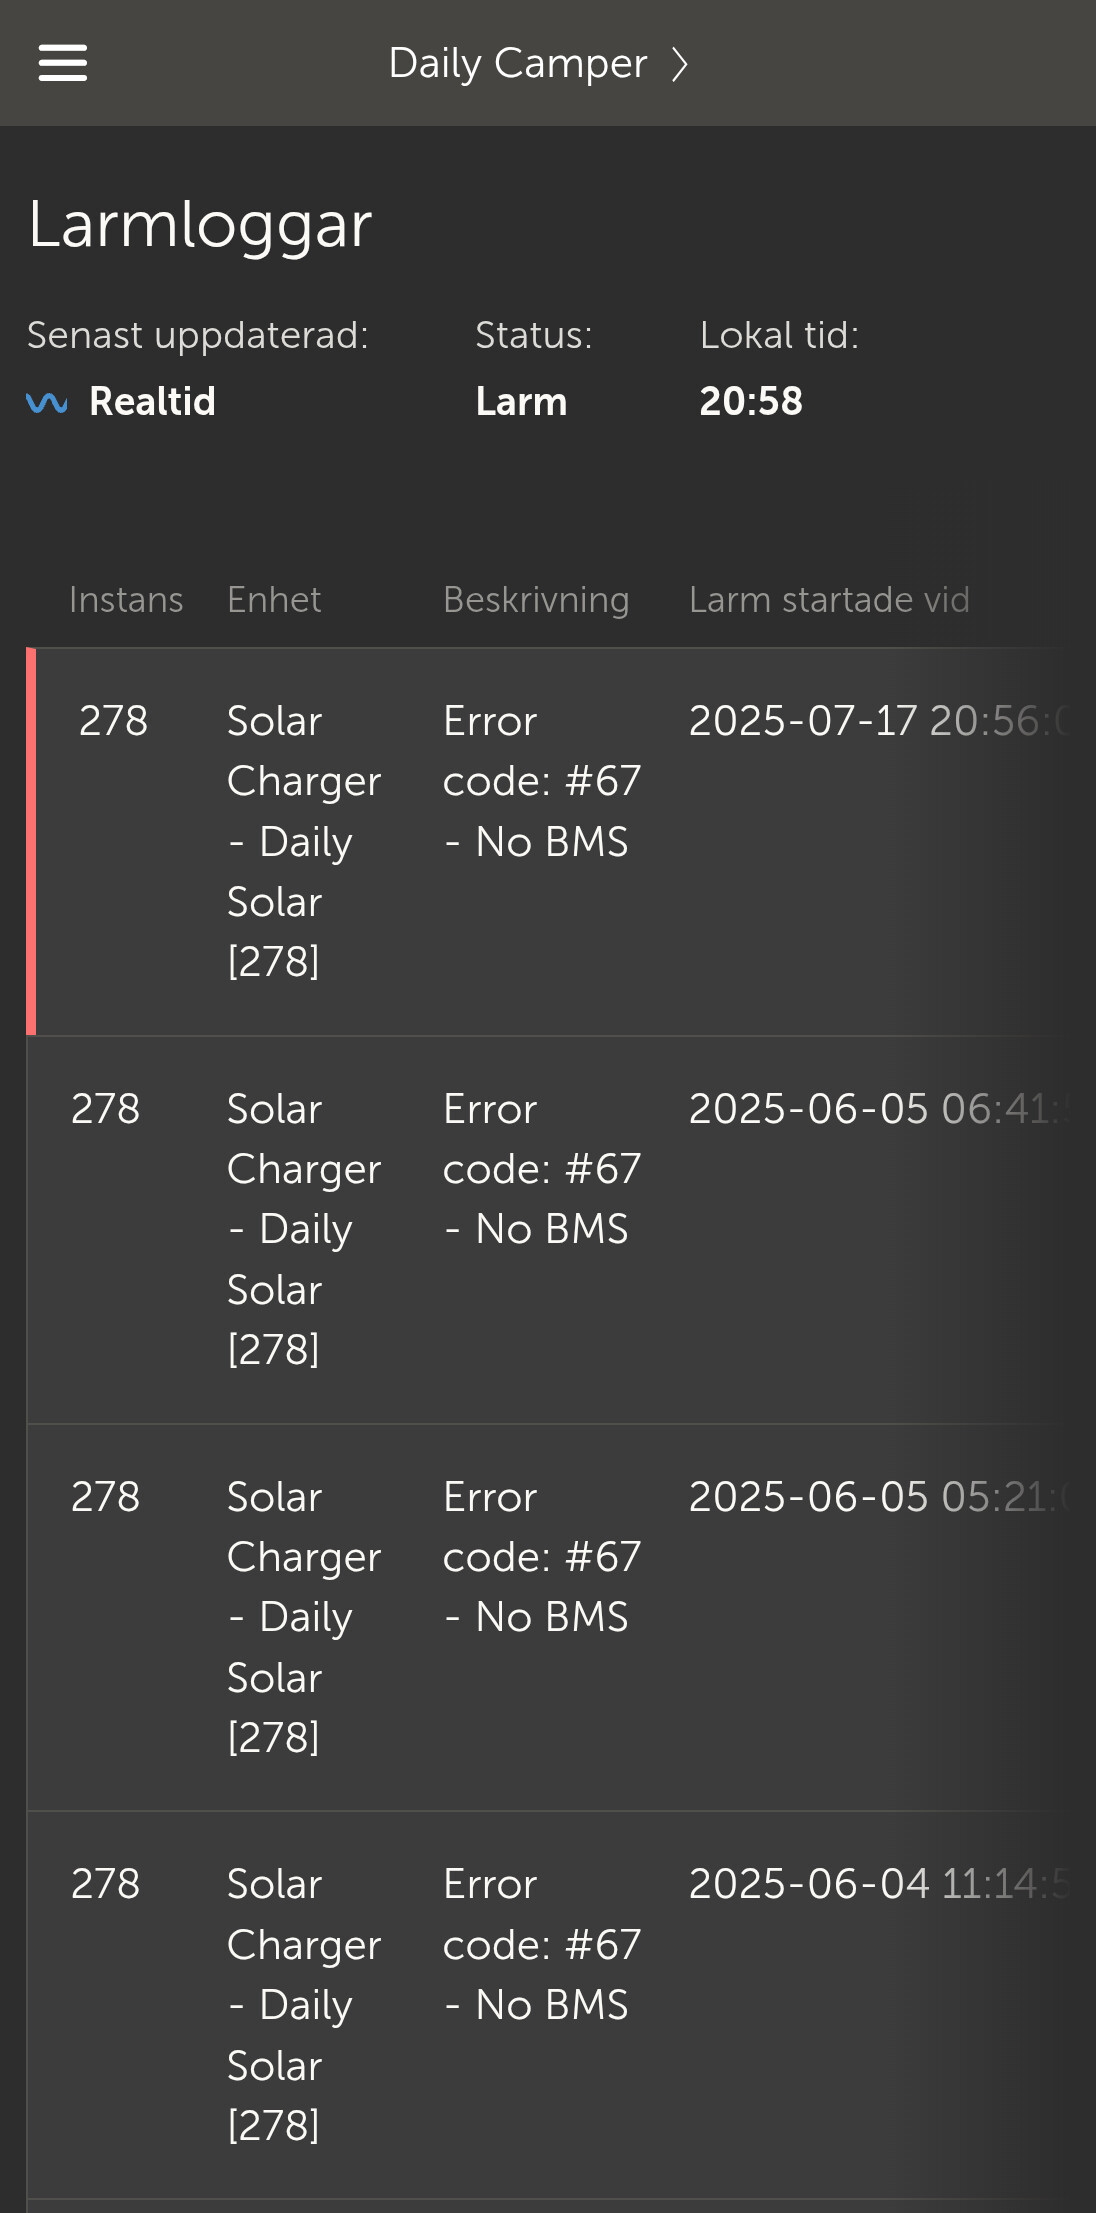The image size is (1096, 2213).
Task: Sort by the Enhet column header
Action: point(274,600)
